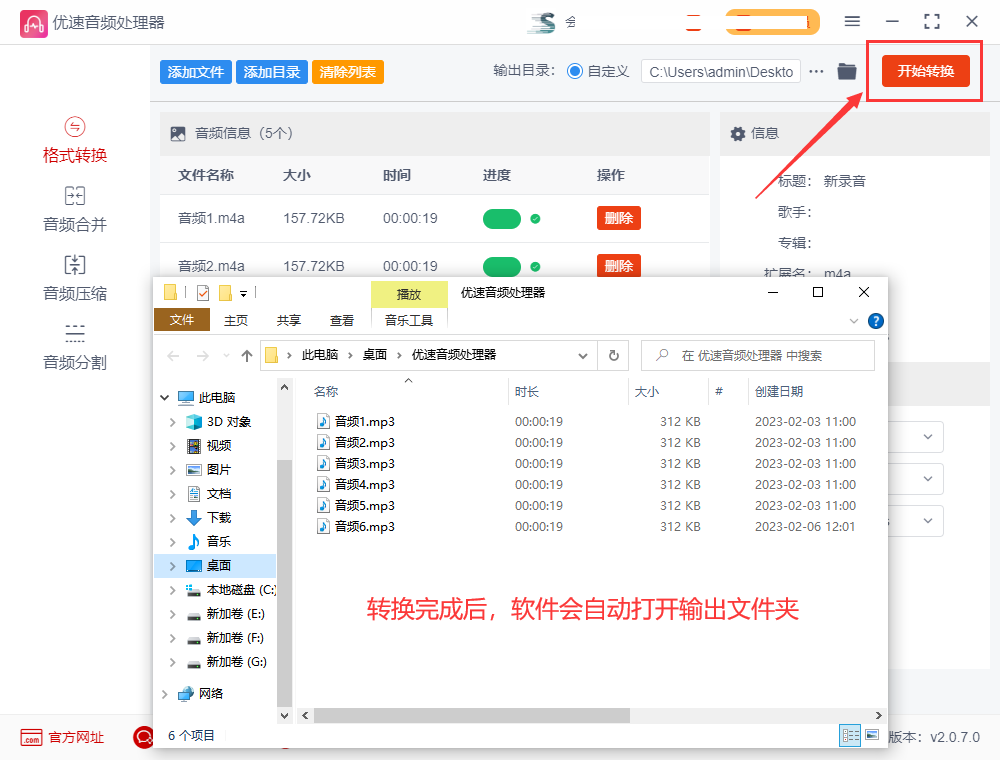Open the 音频分割 tool

(x=75, y=345)
